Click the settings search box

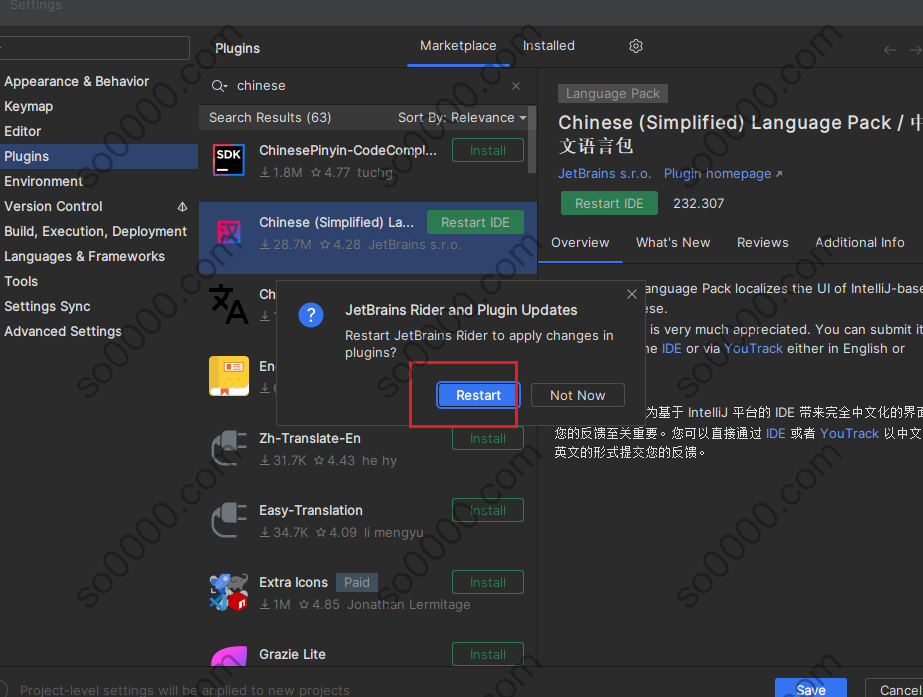94,48
